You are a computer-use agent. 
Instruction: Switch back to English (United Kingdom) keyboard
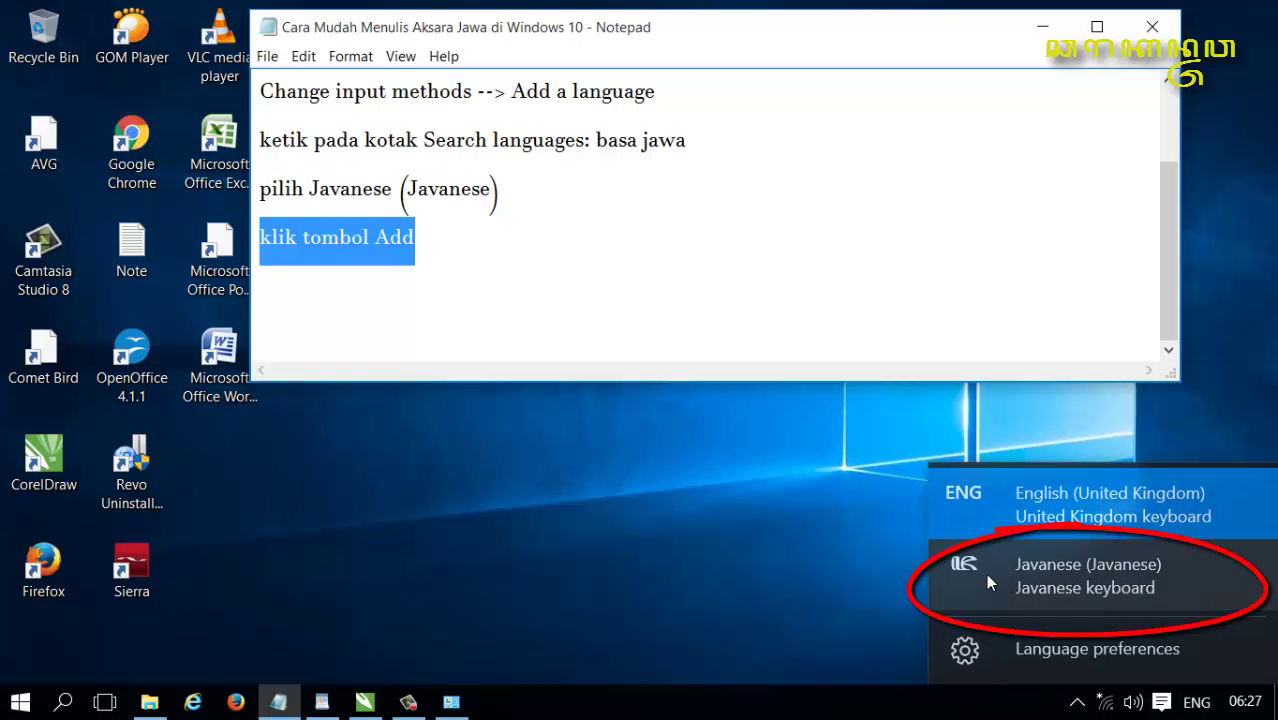(1109, 504)
